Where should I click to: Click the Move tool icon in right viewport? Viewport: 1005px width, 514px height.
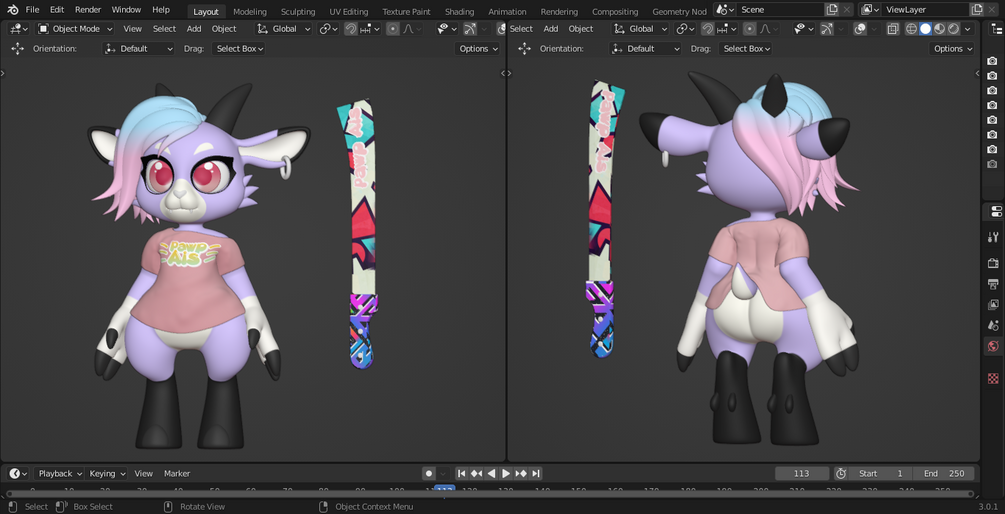coord(524,49)
